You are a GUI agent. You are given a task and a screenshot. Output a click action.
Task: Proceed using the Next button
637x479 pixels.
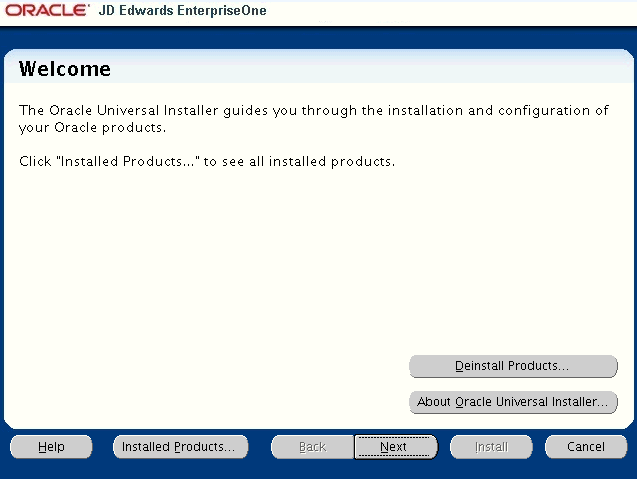394,447
